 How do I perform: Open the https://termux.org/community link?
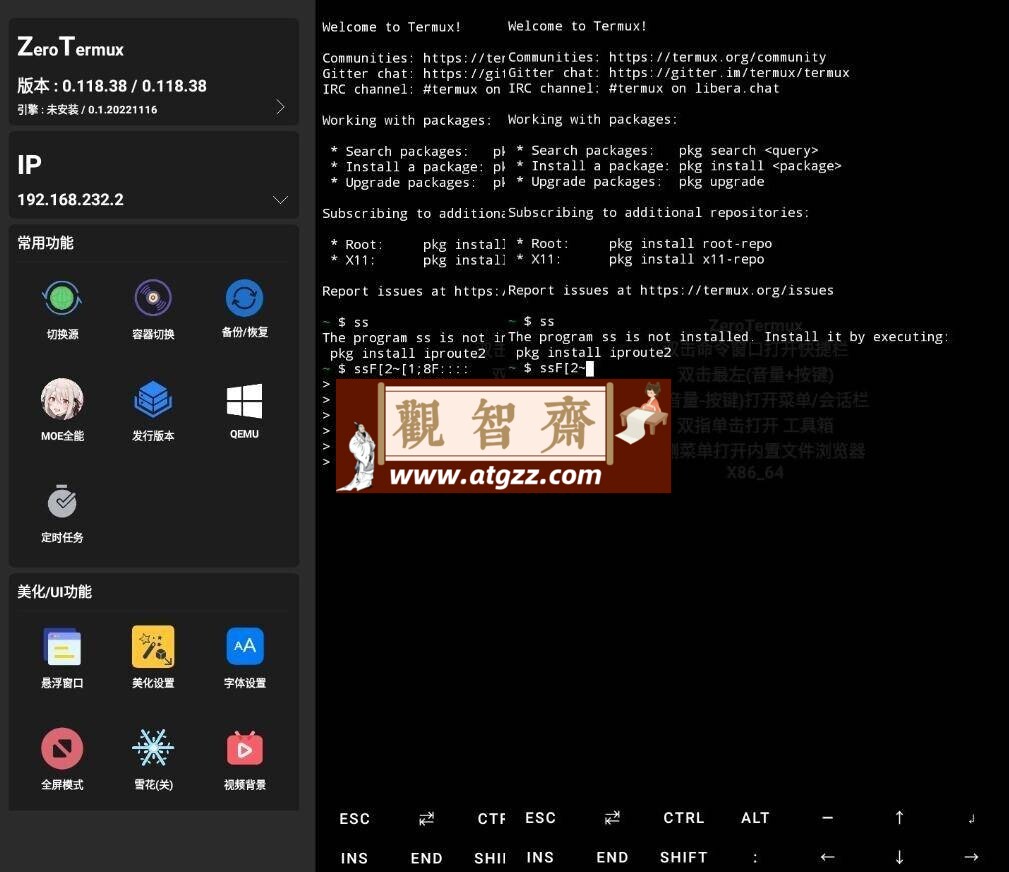717,57
